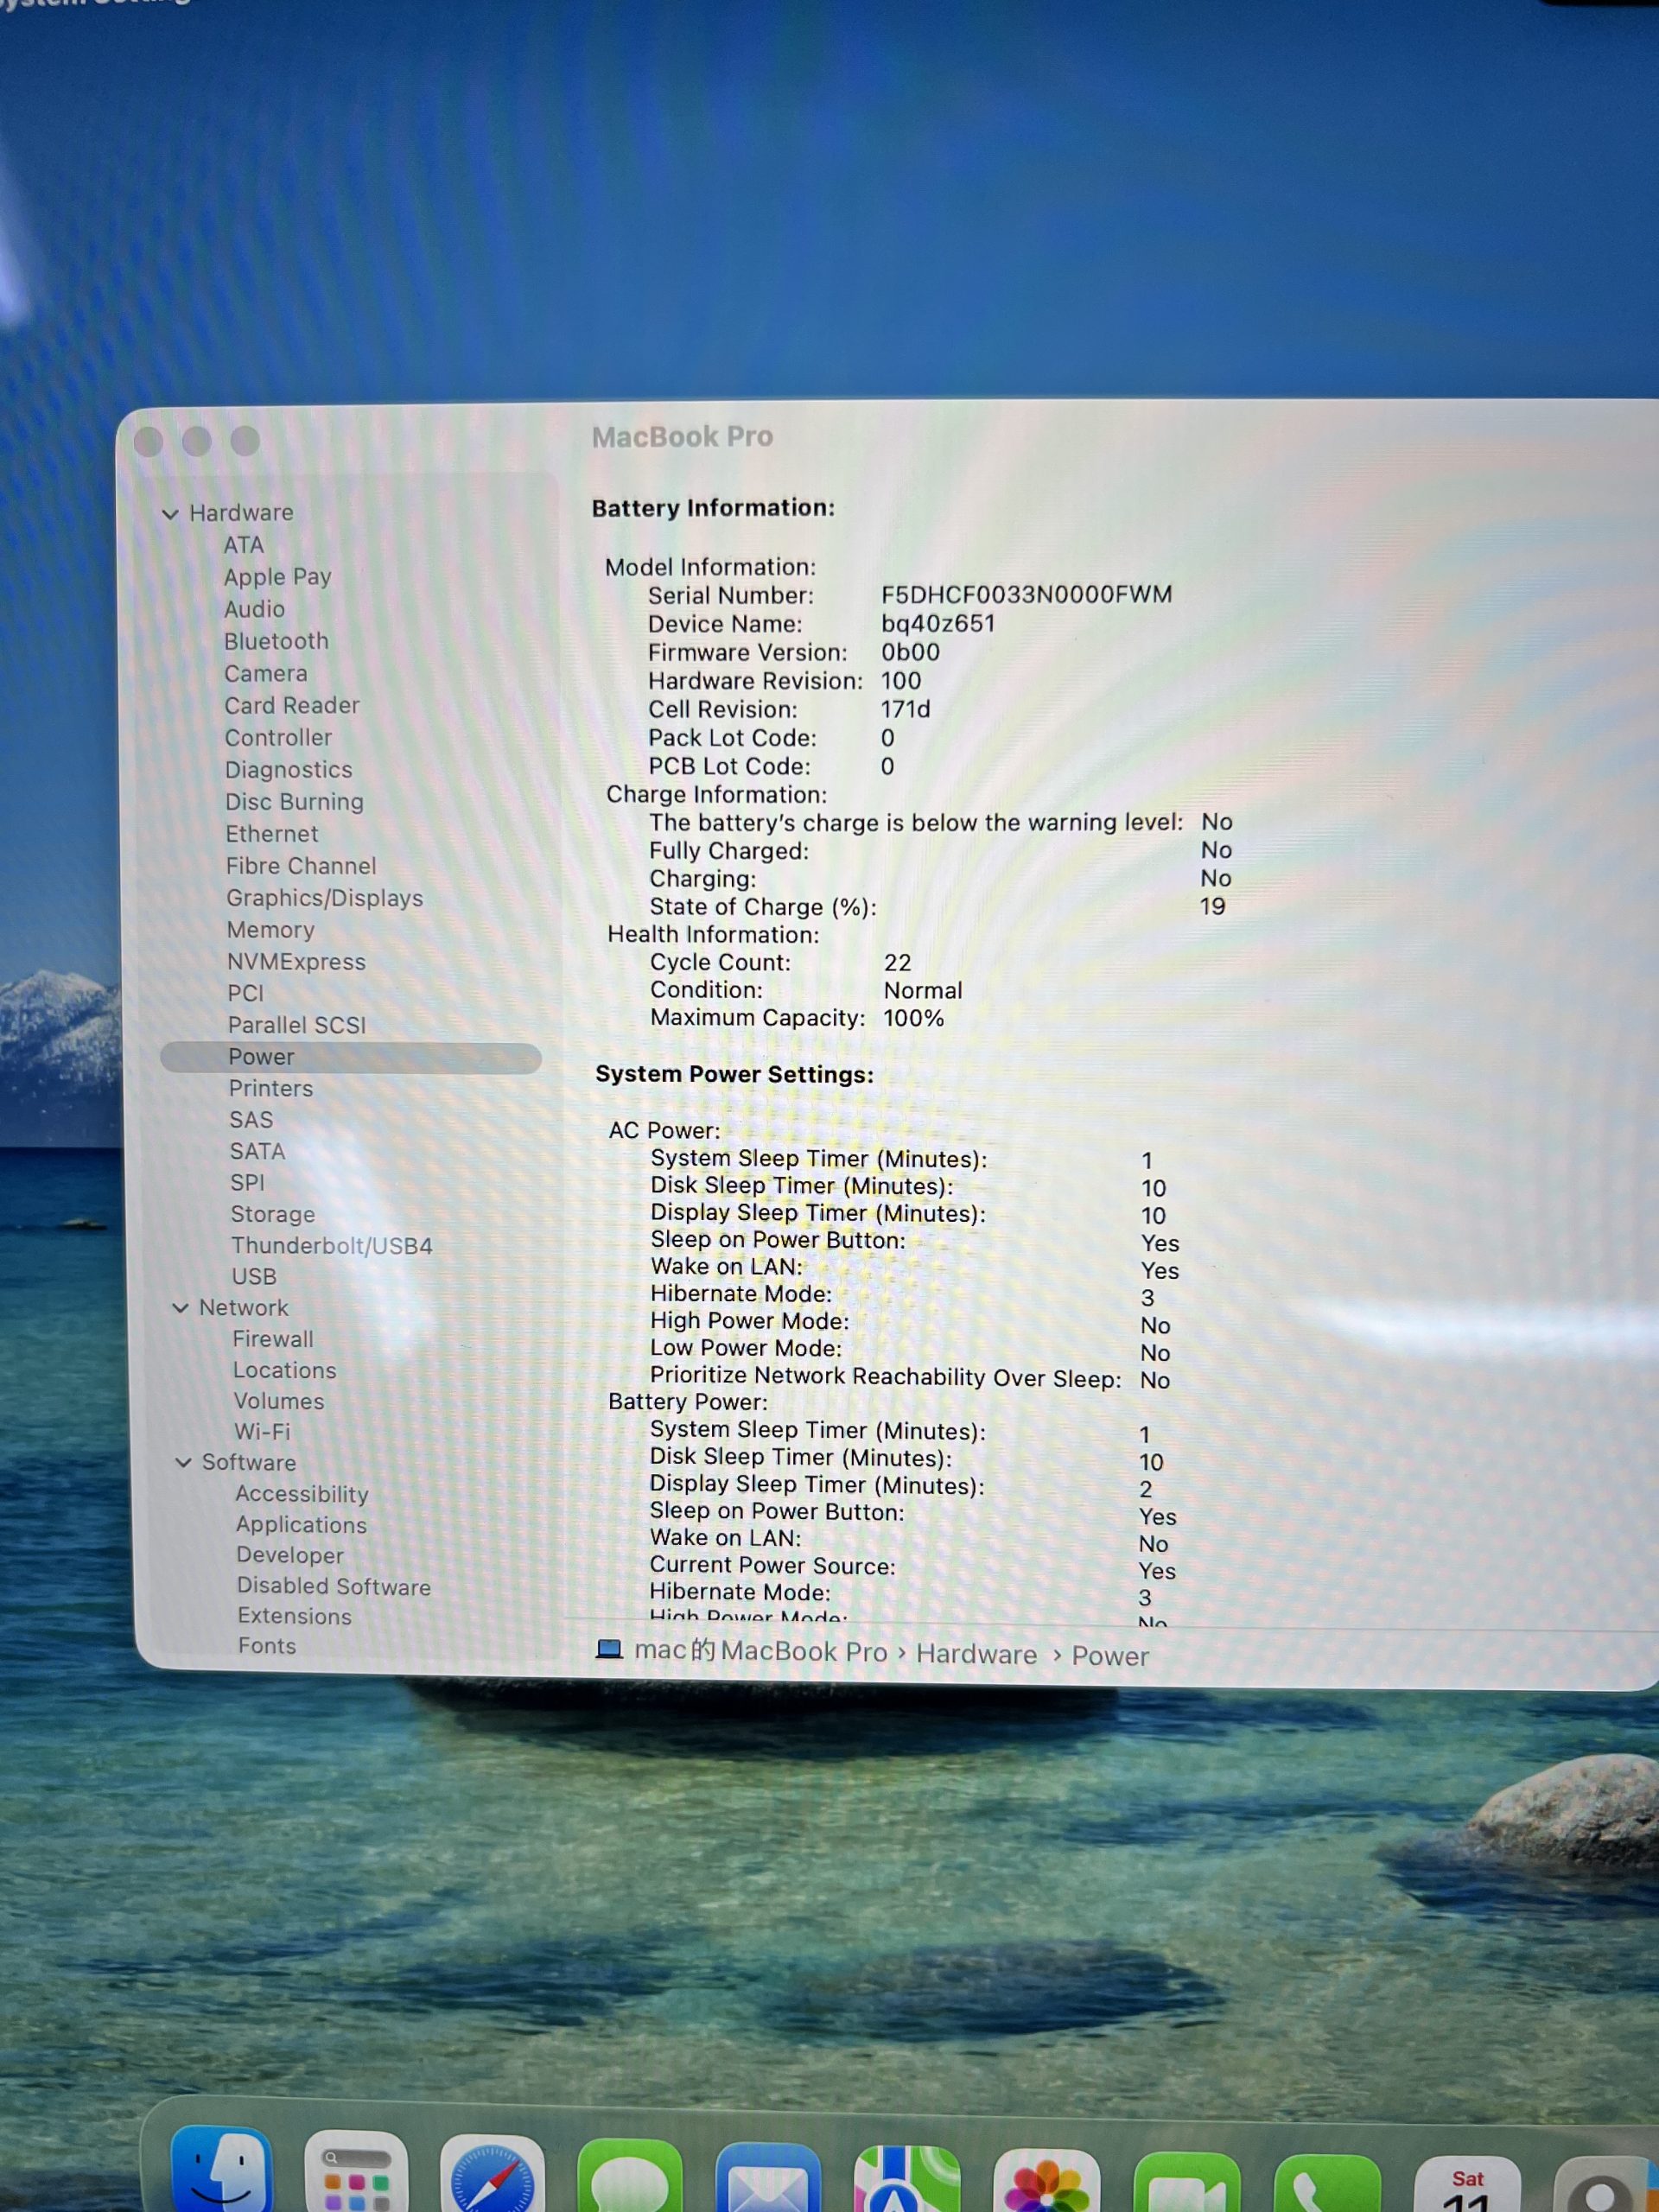Select Storage in Hardware list
Viewport: 1659px width, 2212px height.
[x=272, y=1214]
